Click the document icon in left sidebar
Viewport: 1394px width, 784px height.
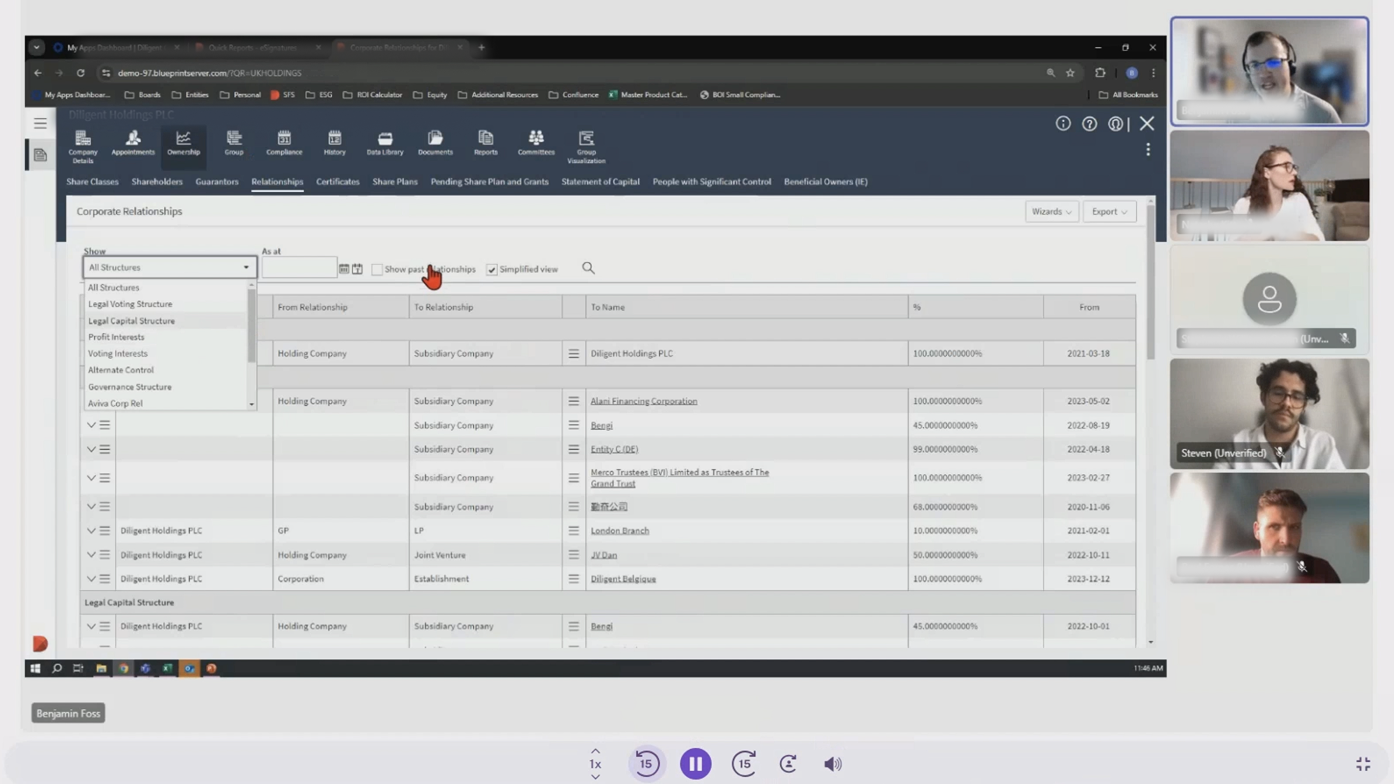coord(40,155)
